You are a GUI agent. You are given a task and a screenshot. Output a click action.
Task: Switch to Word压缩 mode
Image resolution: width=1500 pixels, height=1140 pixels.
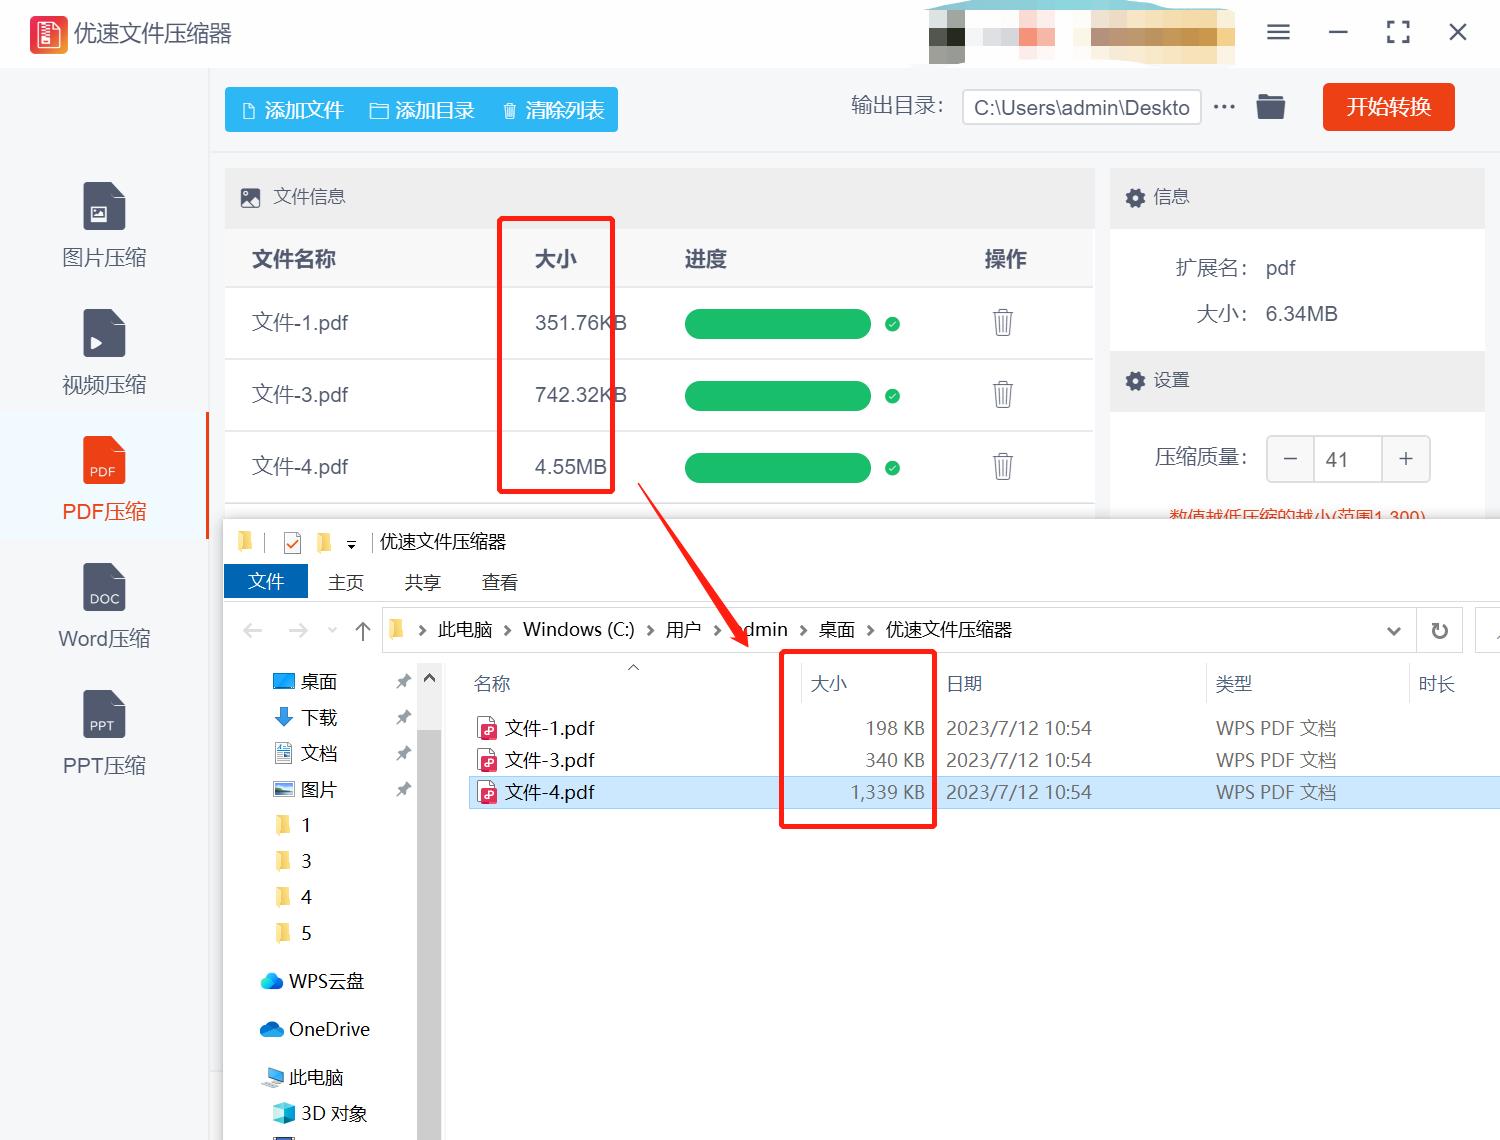pyautogui.click(x=103, y=605)
